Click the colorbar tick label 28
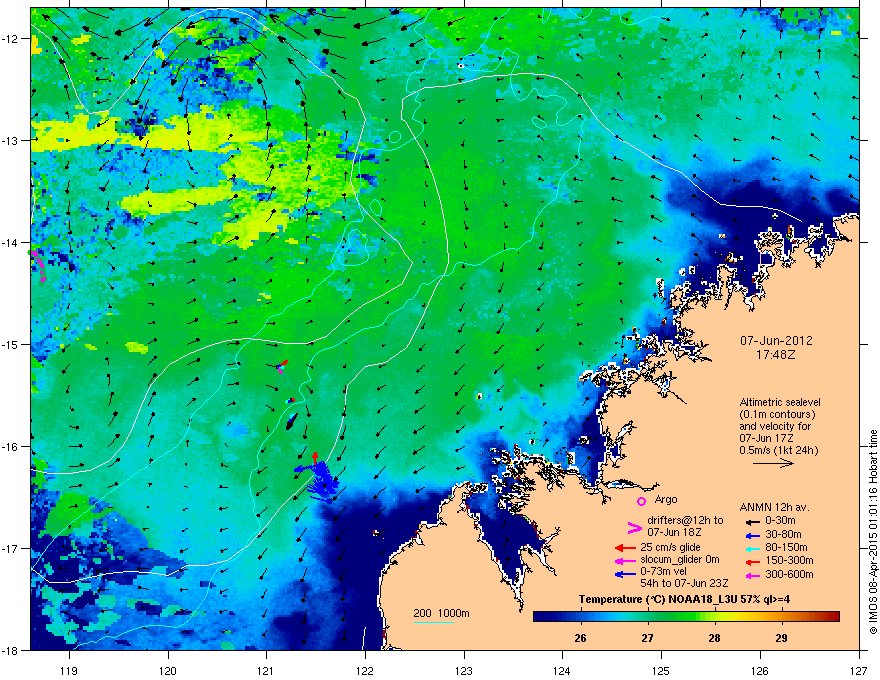Image resolution: width=880 pixels, height=680 pixels. pos(714,638)
